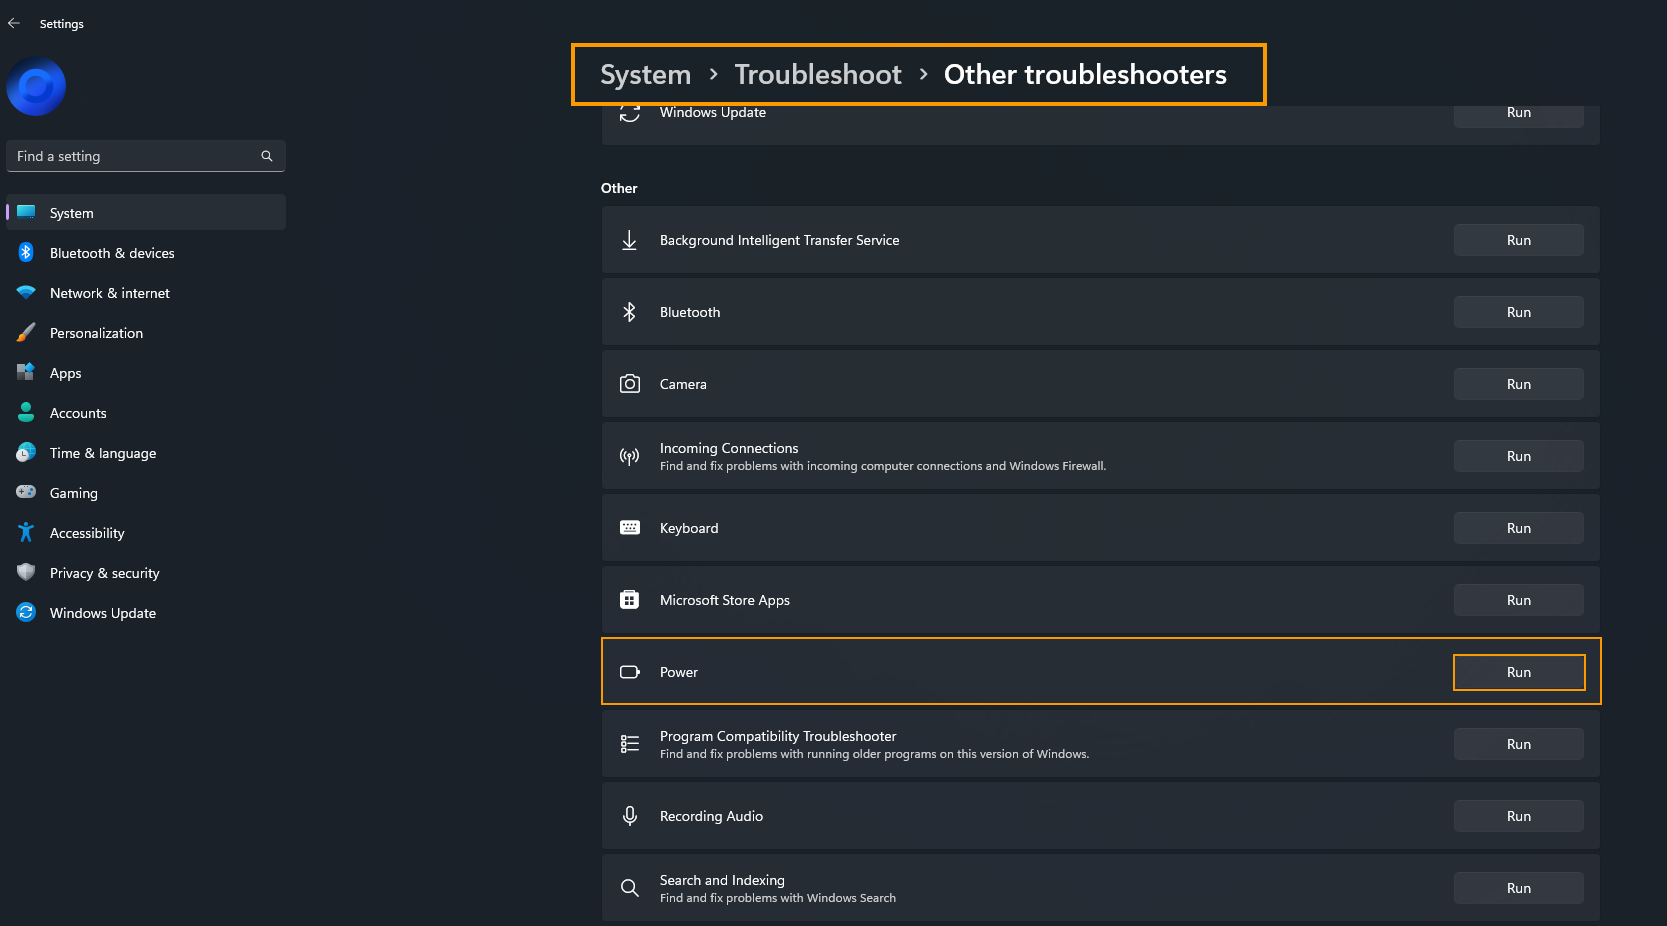Image resolution: width=1667 pixels, height=926 pixels.
Task: Run the Recording Audio troubleshooter
Action: click(1518, 816)
